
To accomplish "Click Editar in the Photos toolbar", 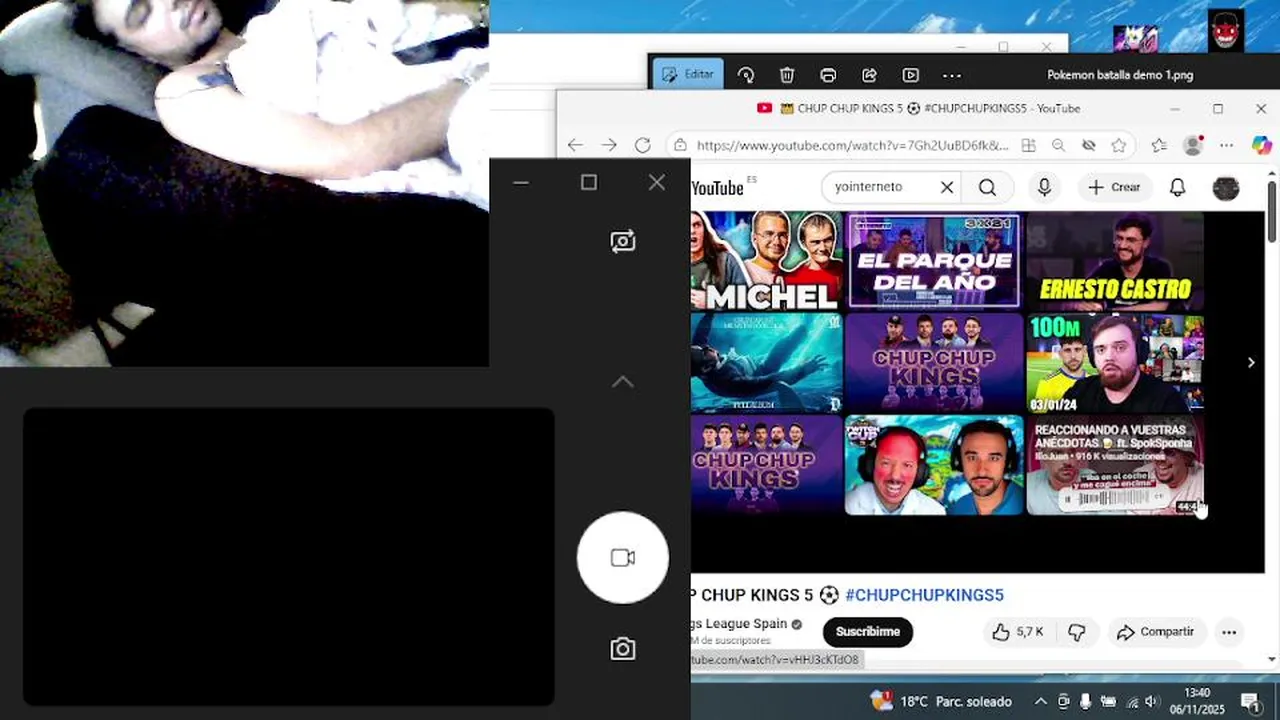I will [x=687, y=75].
